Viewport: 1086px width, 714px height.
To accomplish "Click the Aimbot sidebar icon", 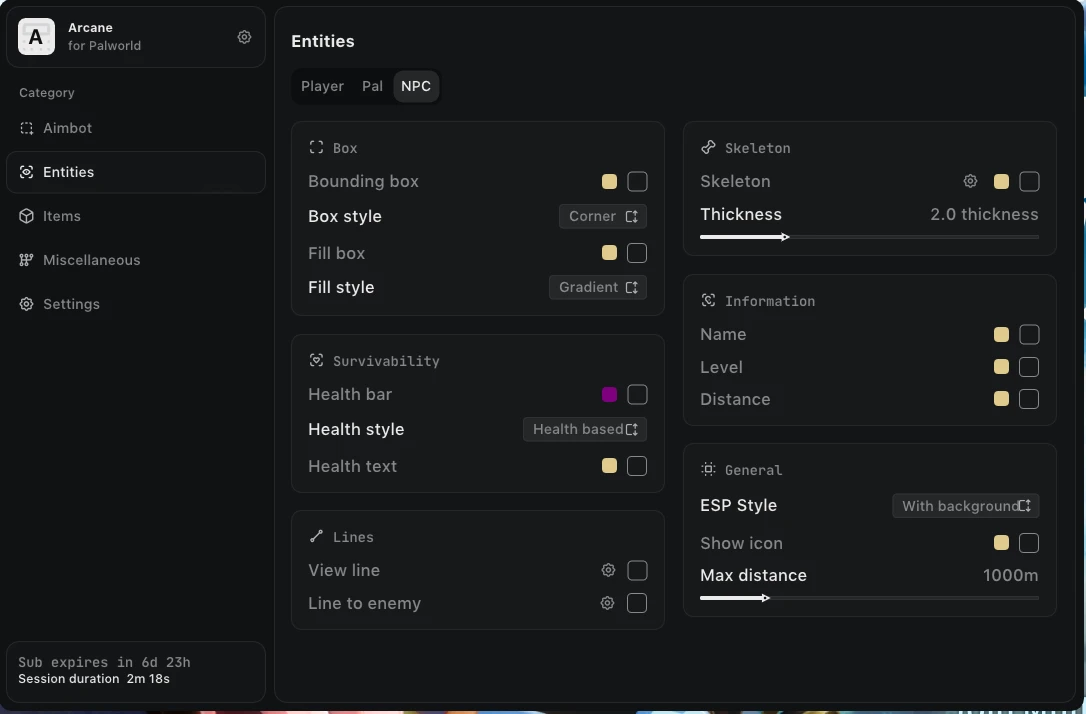I will (x=26, y=128).
